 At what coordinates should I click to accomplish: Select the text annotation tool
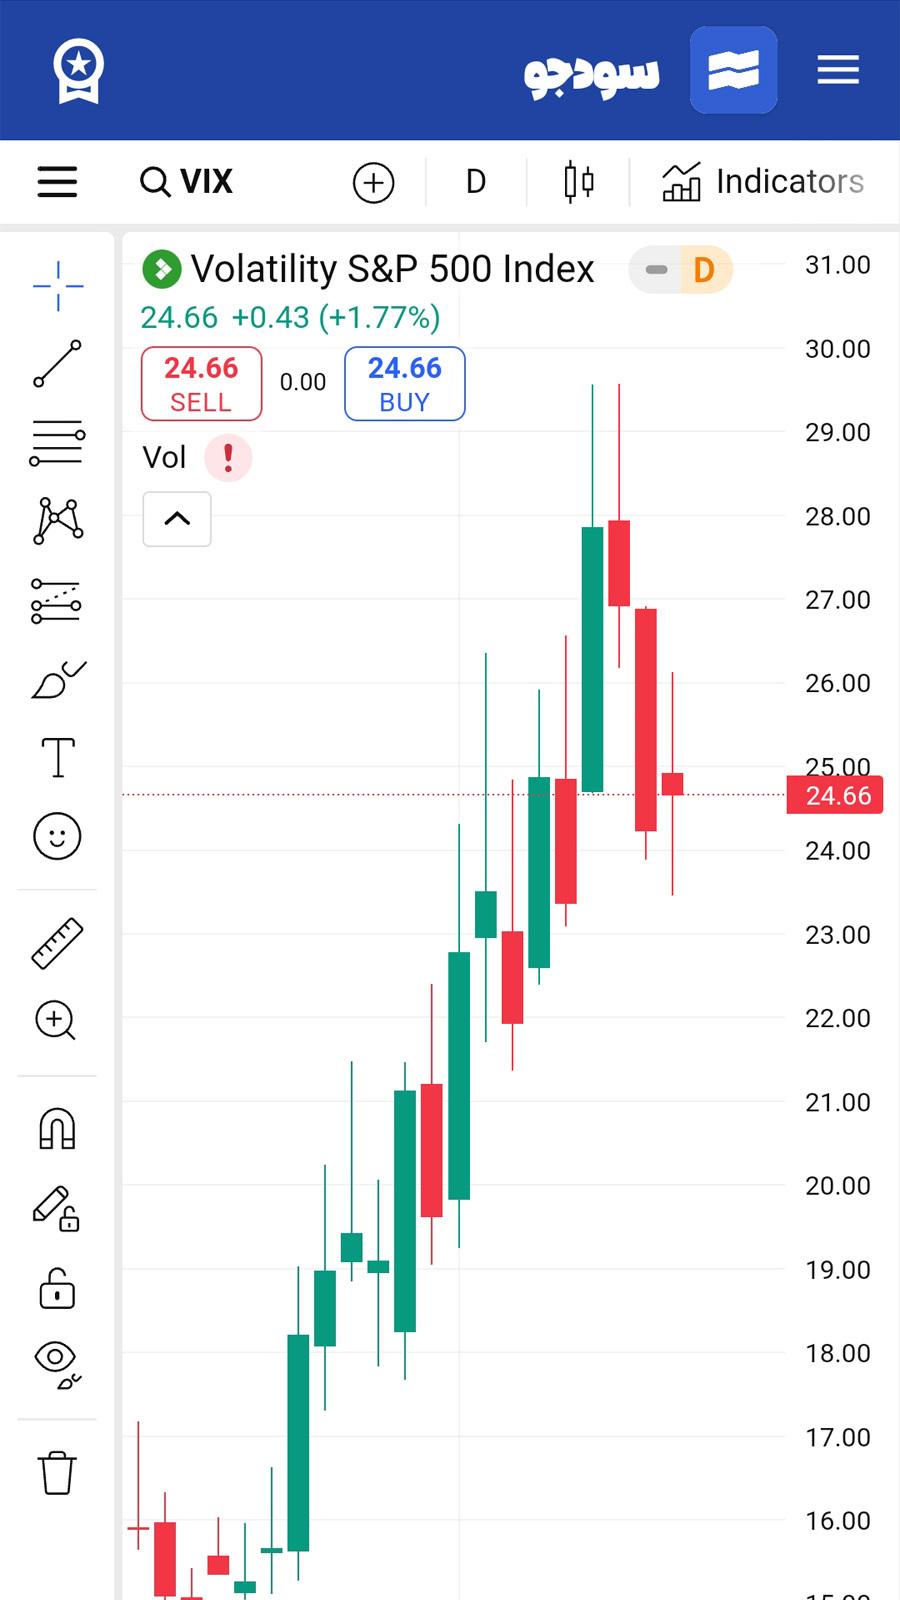[x=58, y=757]
